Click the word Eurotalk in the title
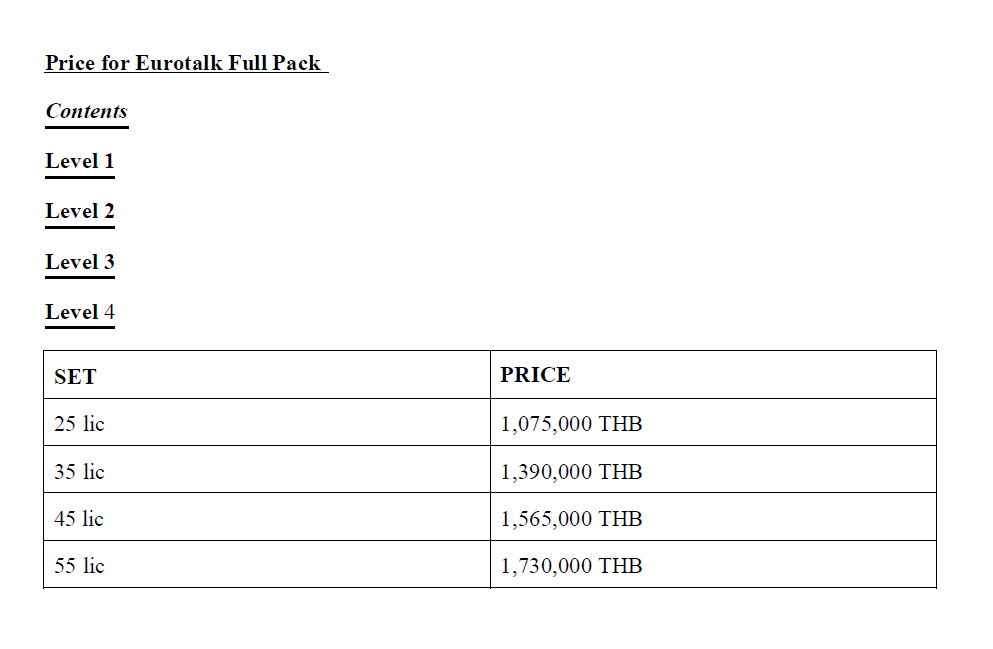The image size is (993, 649). pos(179,63)
